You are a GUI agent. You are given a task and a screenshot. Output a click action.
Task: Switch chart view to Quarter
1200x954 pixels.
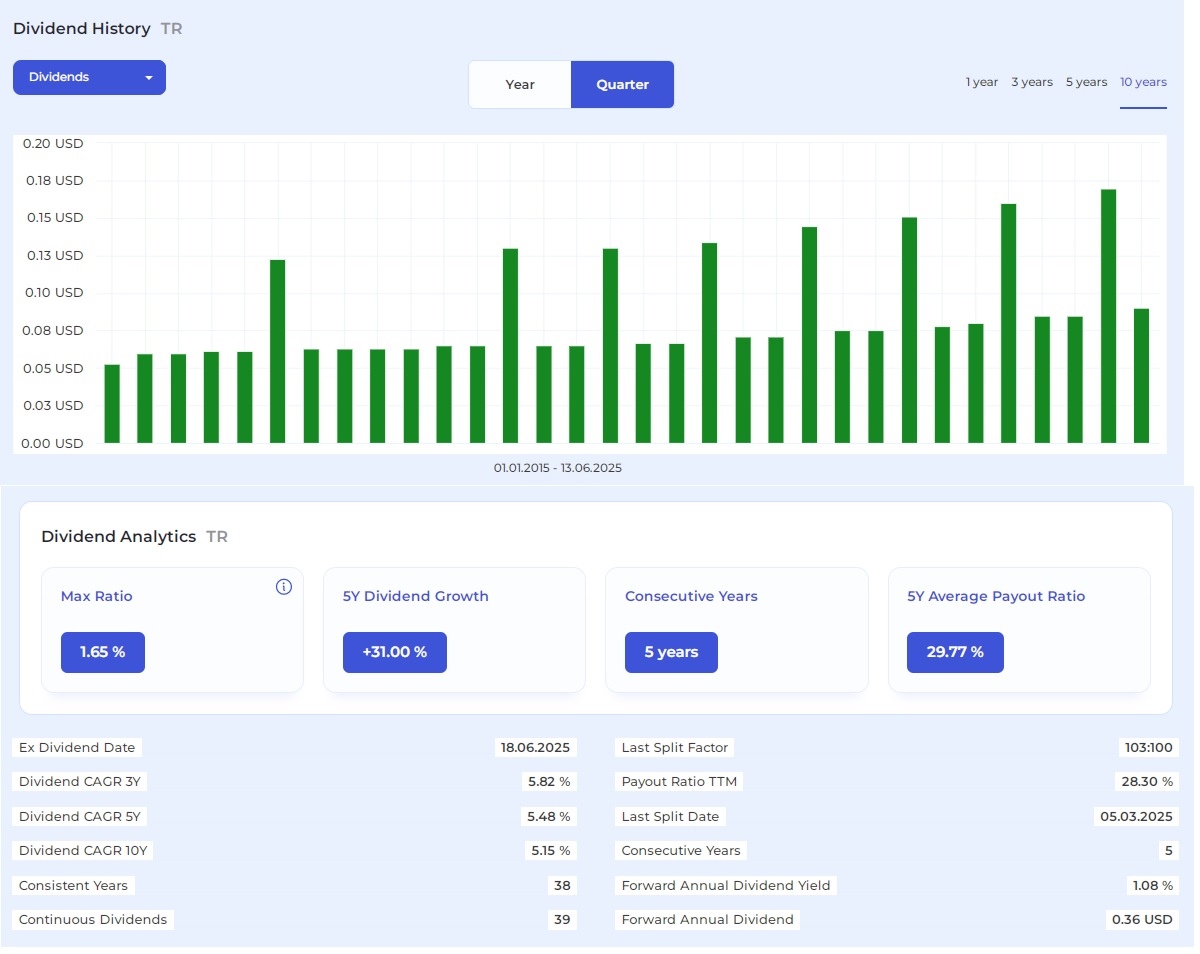click(x=623, y=85)
